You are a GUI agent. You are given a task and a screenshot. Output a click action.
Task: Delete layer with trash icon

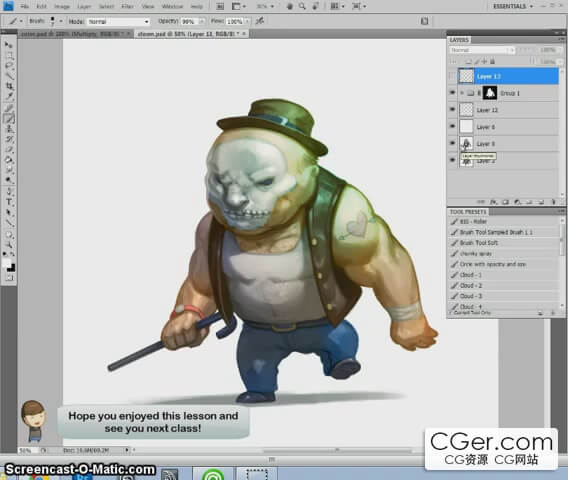click(553, 202)
